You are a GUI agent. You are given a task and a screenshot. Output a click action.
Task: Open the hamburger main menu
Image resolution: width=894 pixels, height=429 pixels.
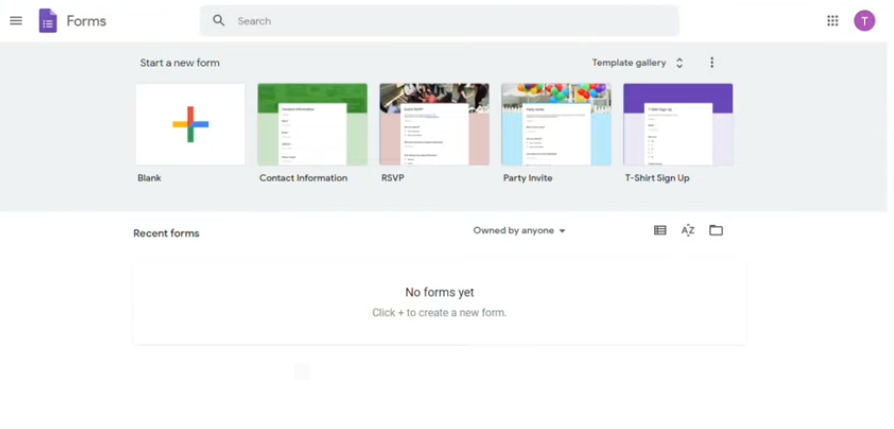coord(16,21)
